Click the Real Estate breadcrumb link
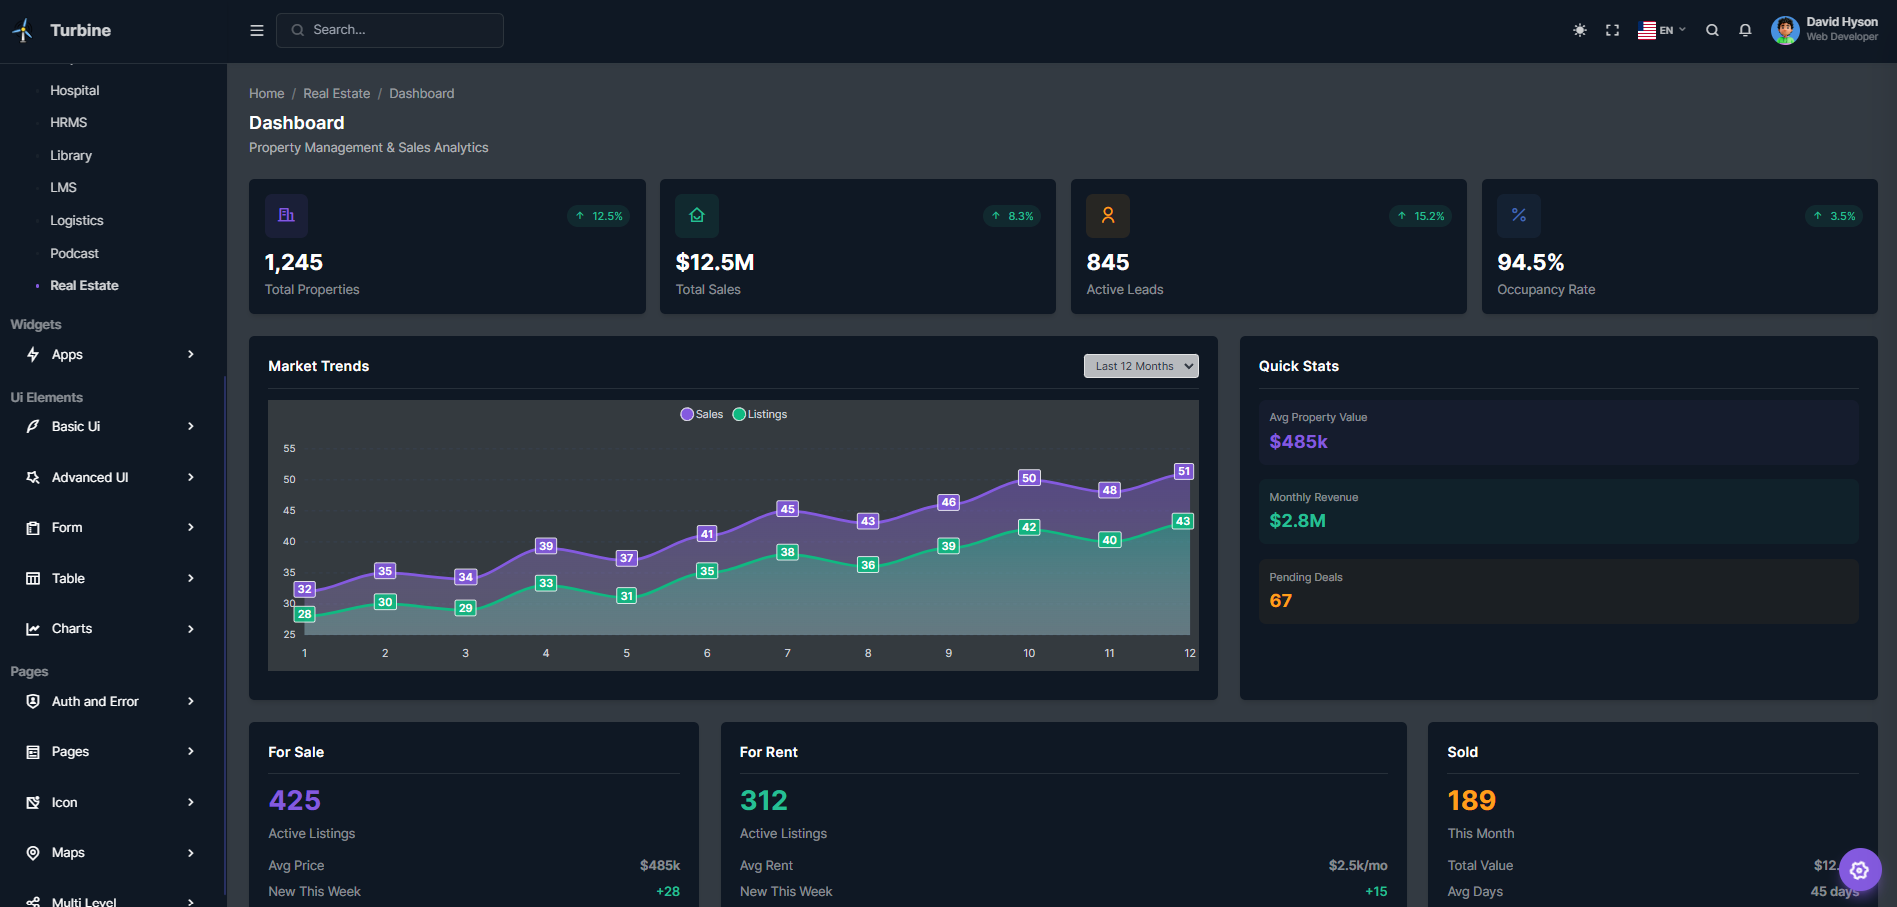Viewport: 1897px width, 907px height. [x=336, y=93]
